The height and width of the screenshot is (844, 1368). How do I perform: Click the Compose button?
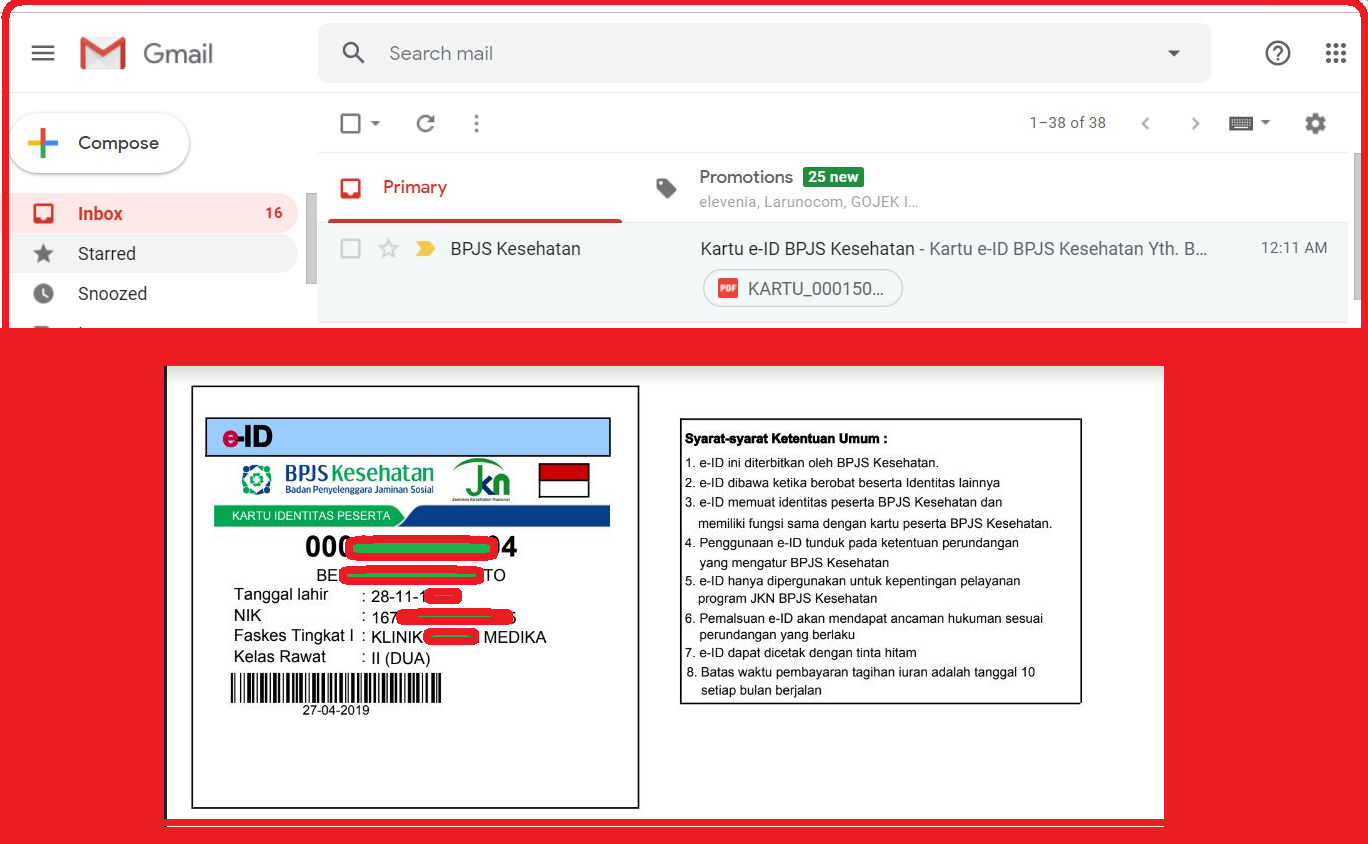pos(99,143)
